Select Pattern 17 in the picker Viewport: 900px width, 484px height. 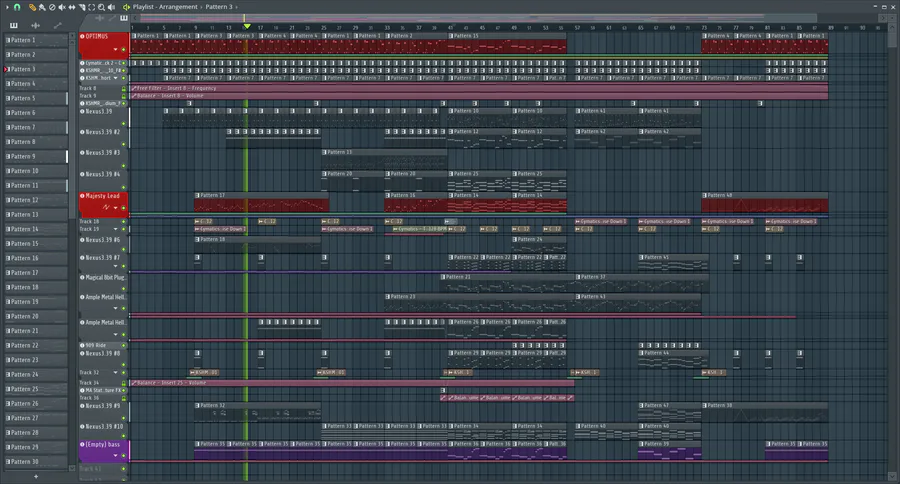[x=36, y=273]
